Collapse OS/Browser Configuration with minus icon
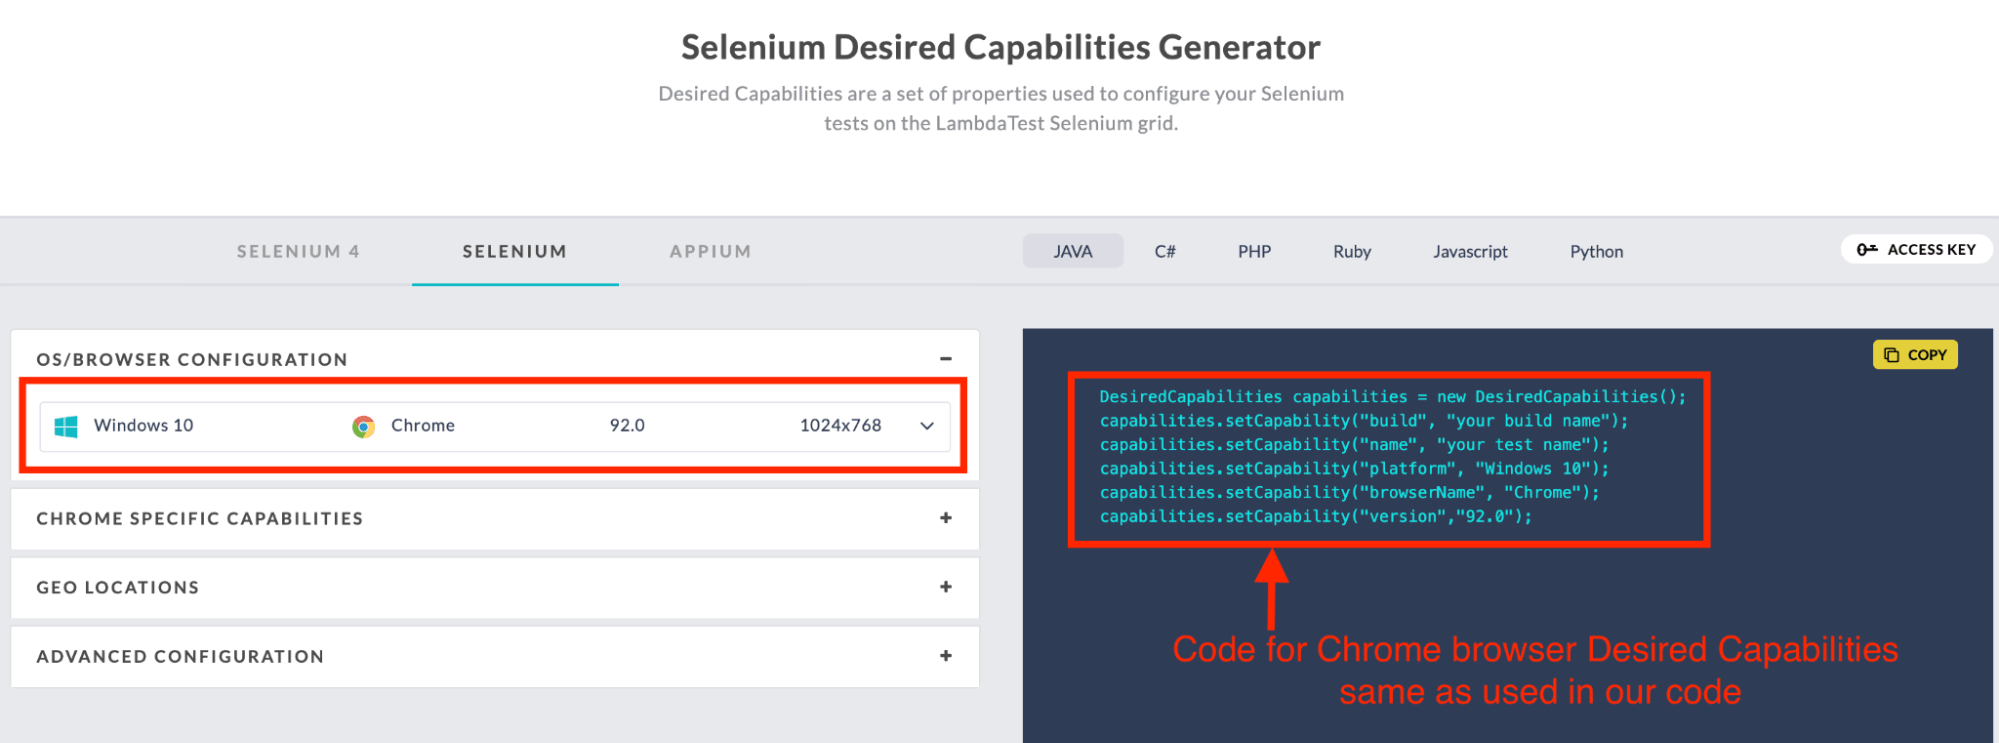1999x743 pixels. (946, 358)
